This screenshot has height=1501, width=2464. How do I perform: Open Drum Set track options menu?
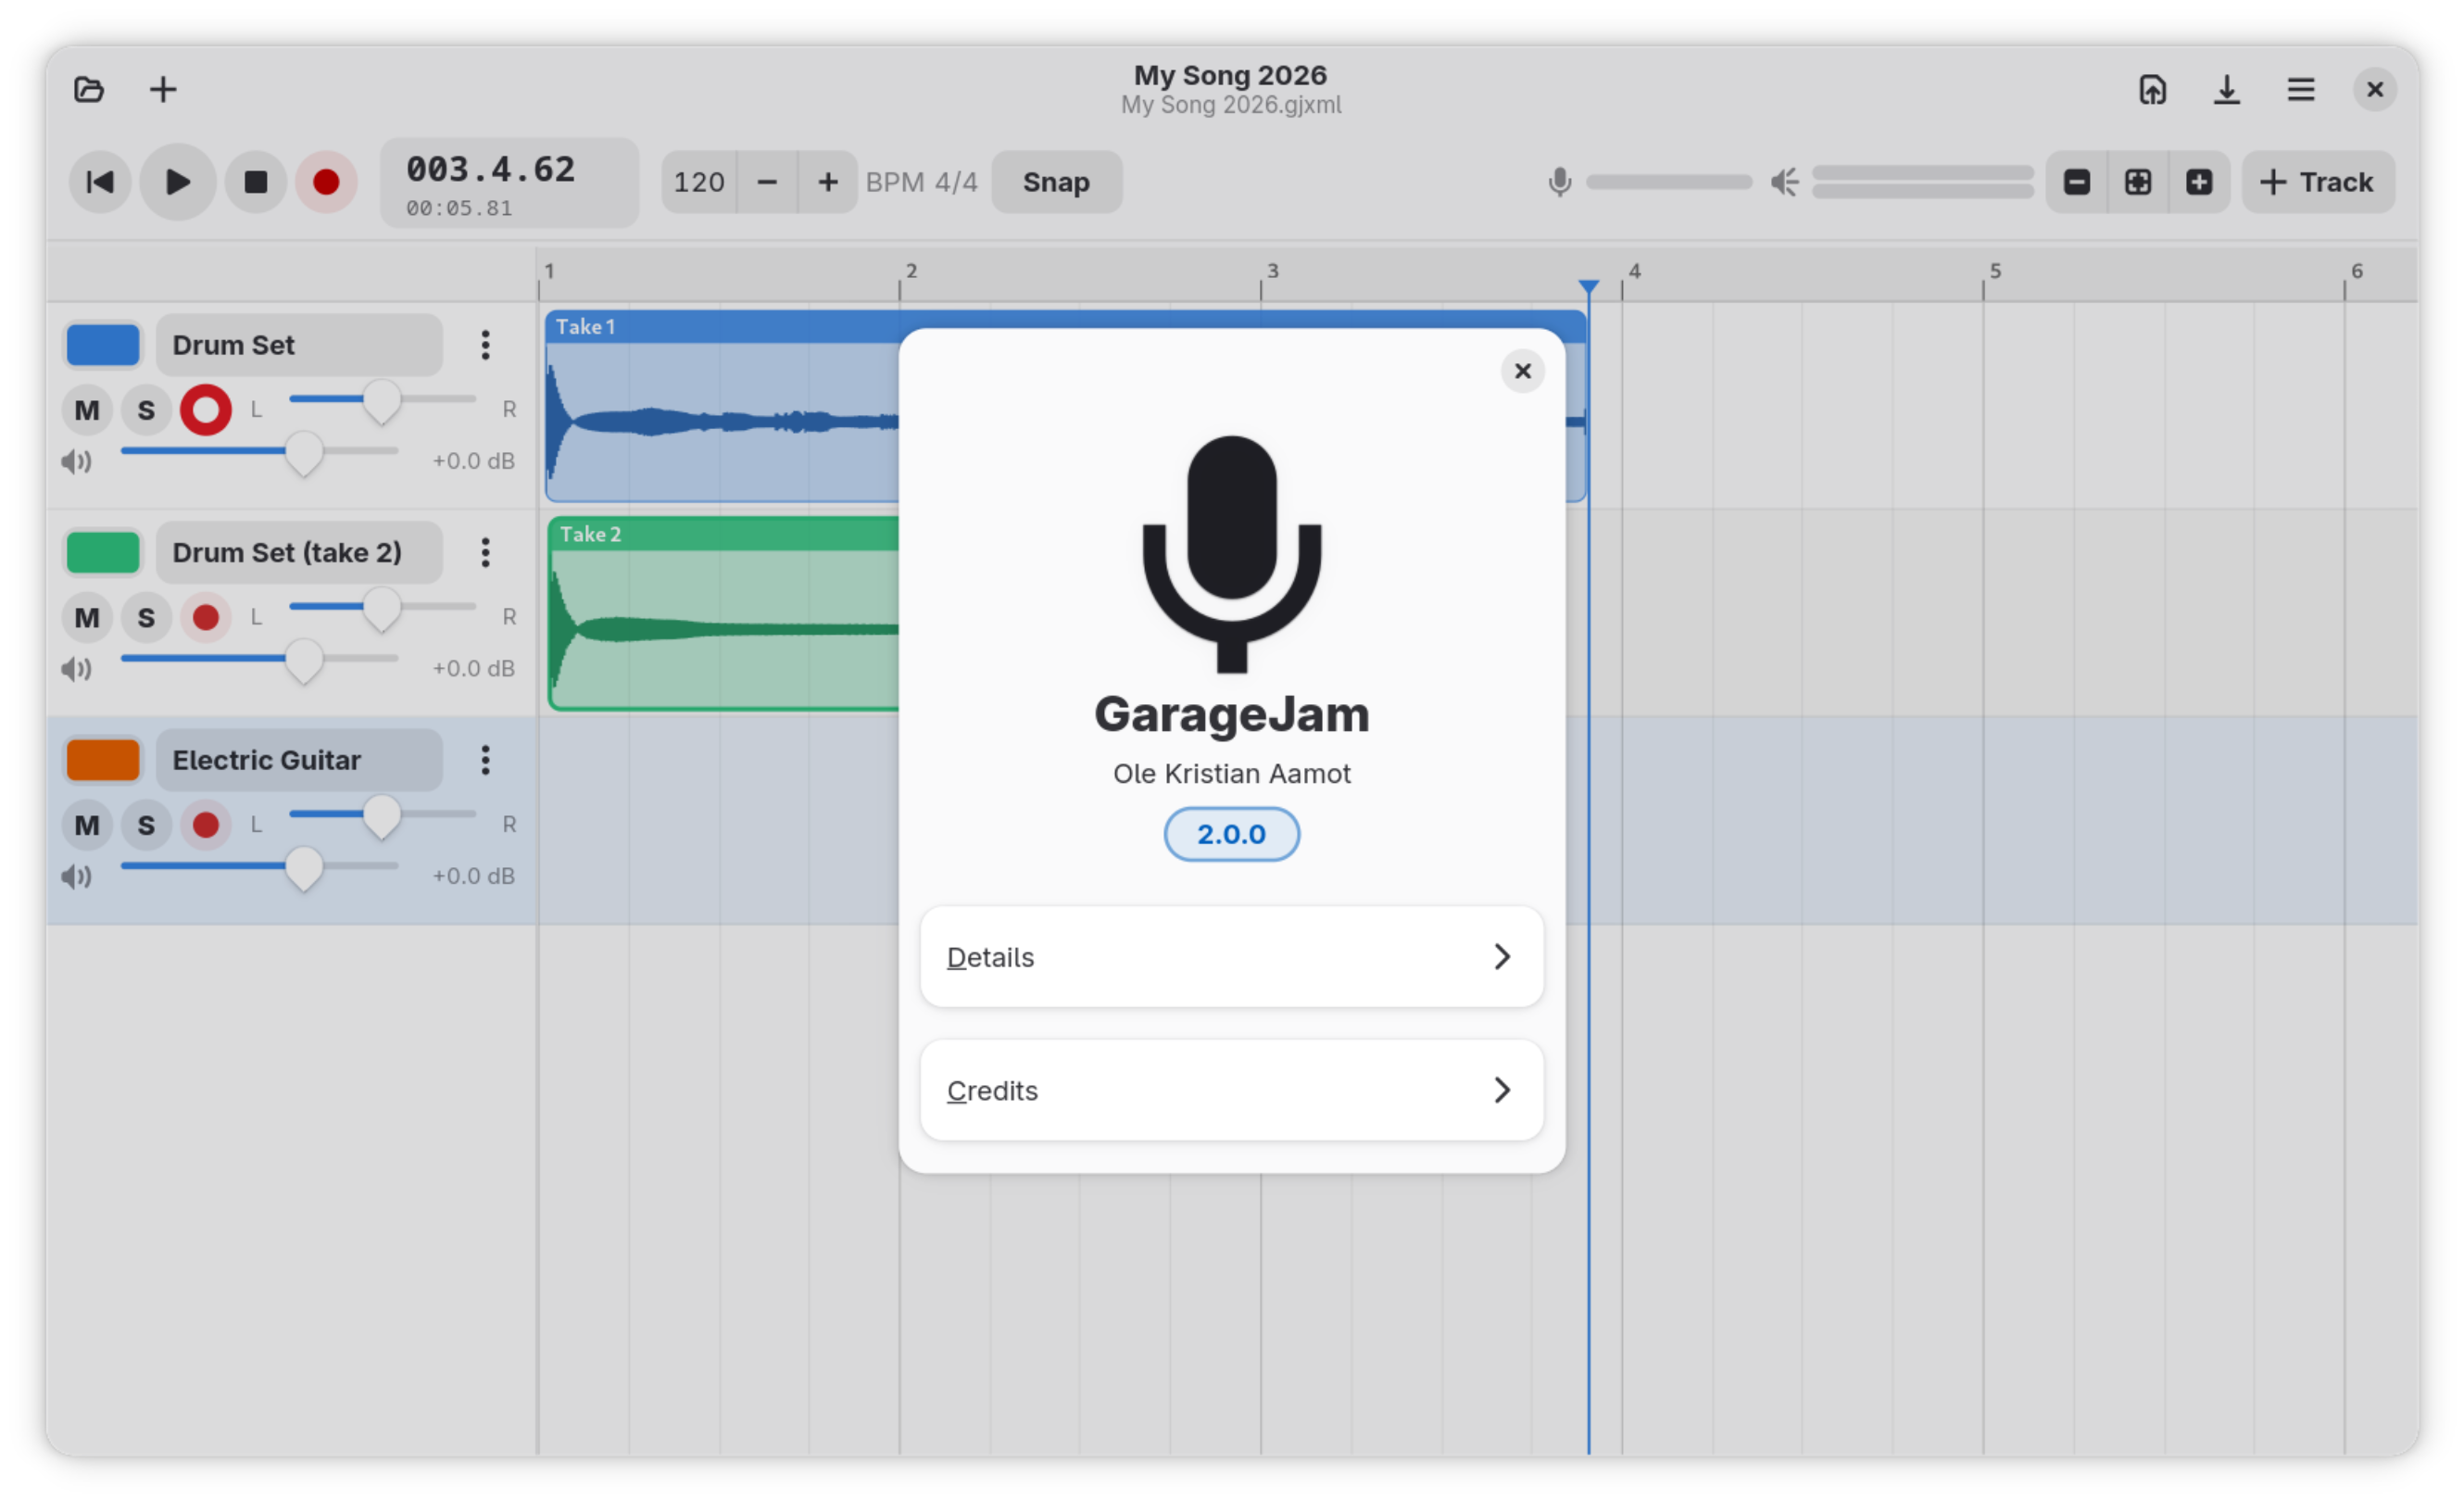click(485, 345)
